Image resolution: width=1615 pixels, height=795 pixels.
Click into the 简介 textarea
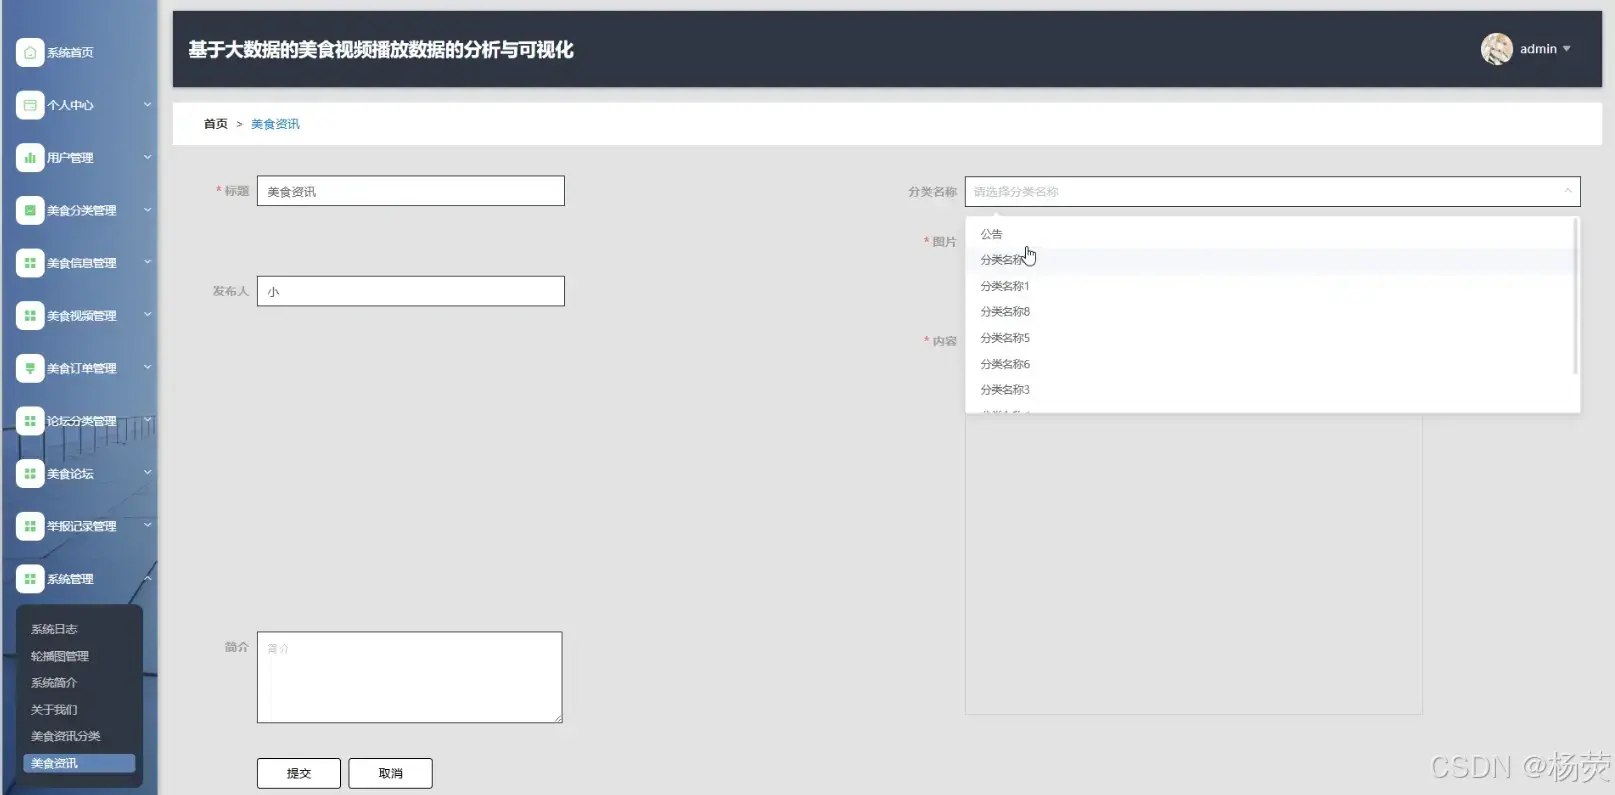(x=410, y=677)
